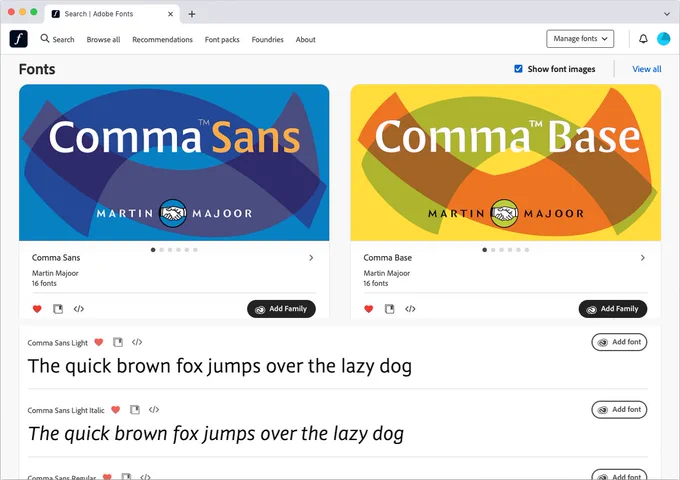Click Add Family for Comma Sans
The width and height of the screenshot is (680, 480).
[x=281, y=309]
